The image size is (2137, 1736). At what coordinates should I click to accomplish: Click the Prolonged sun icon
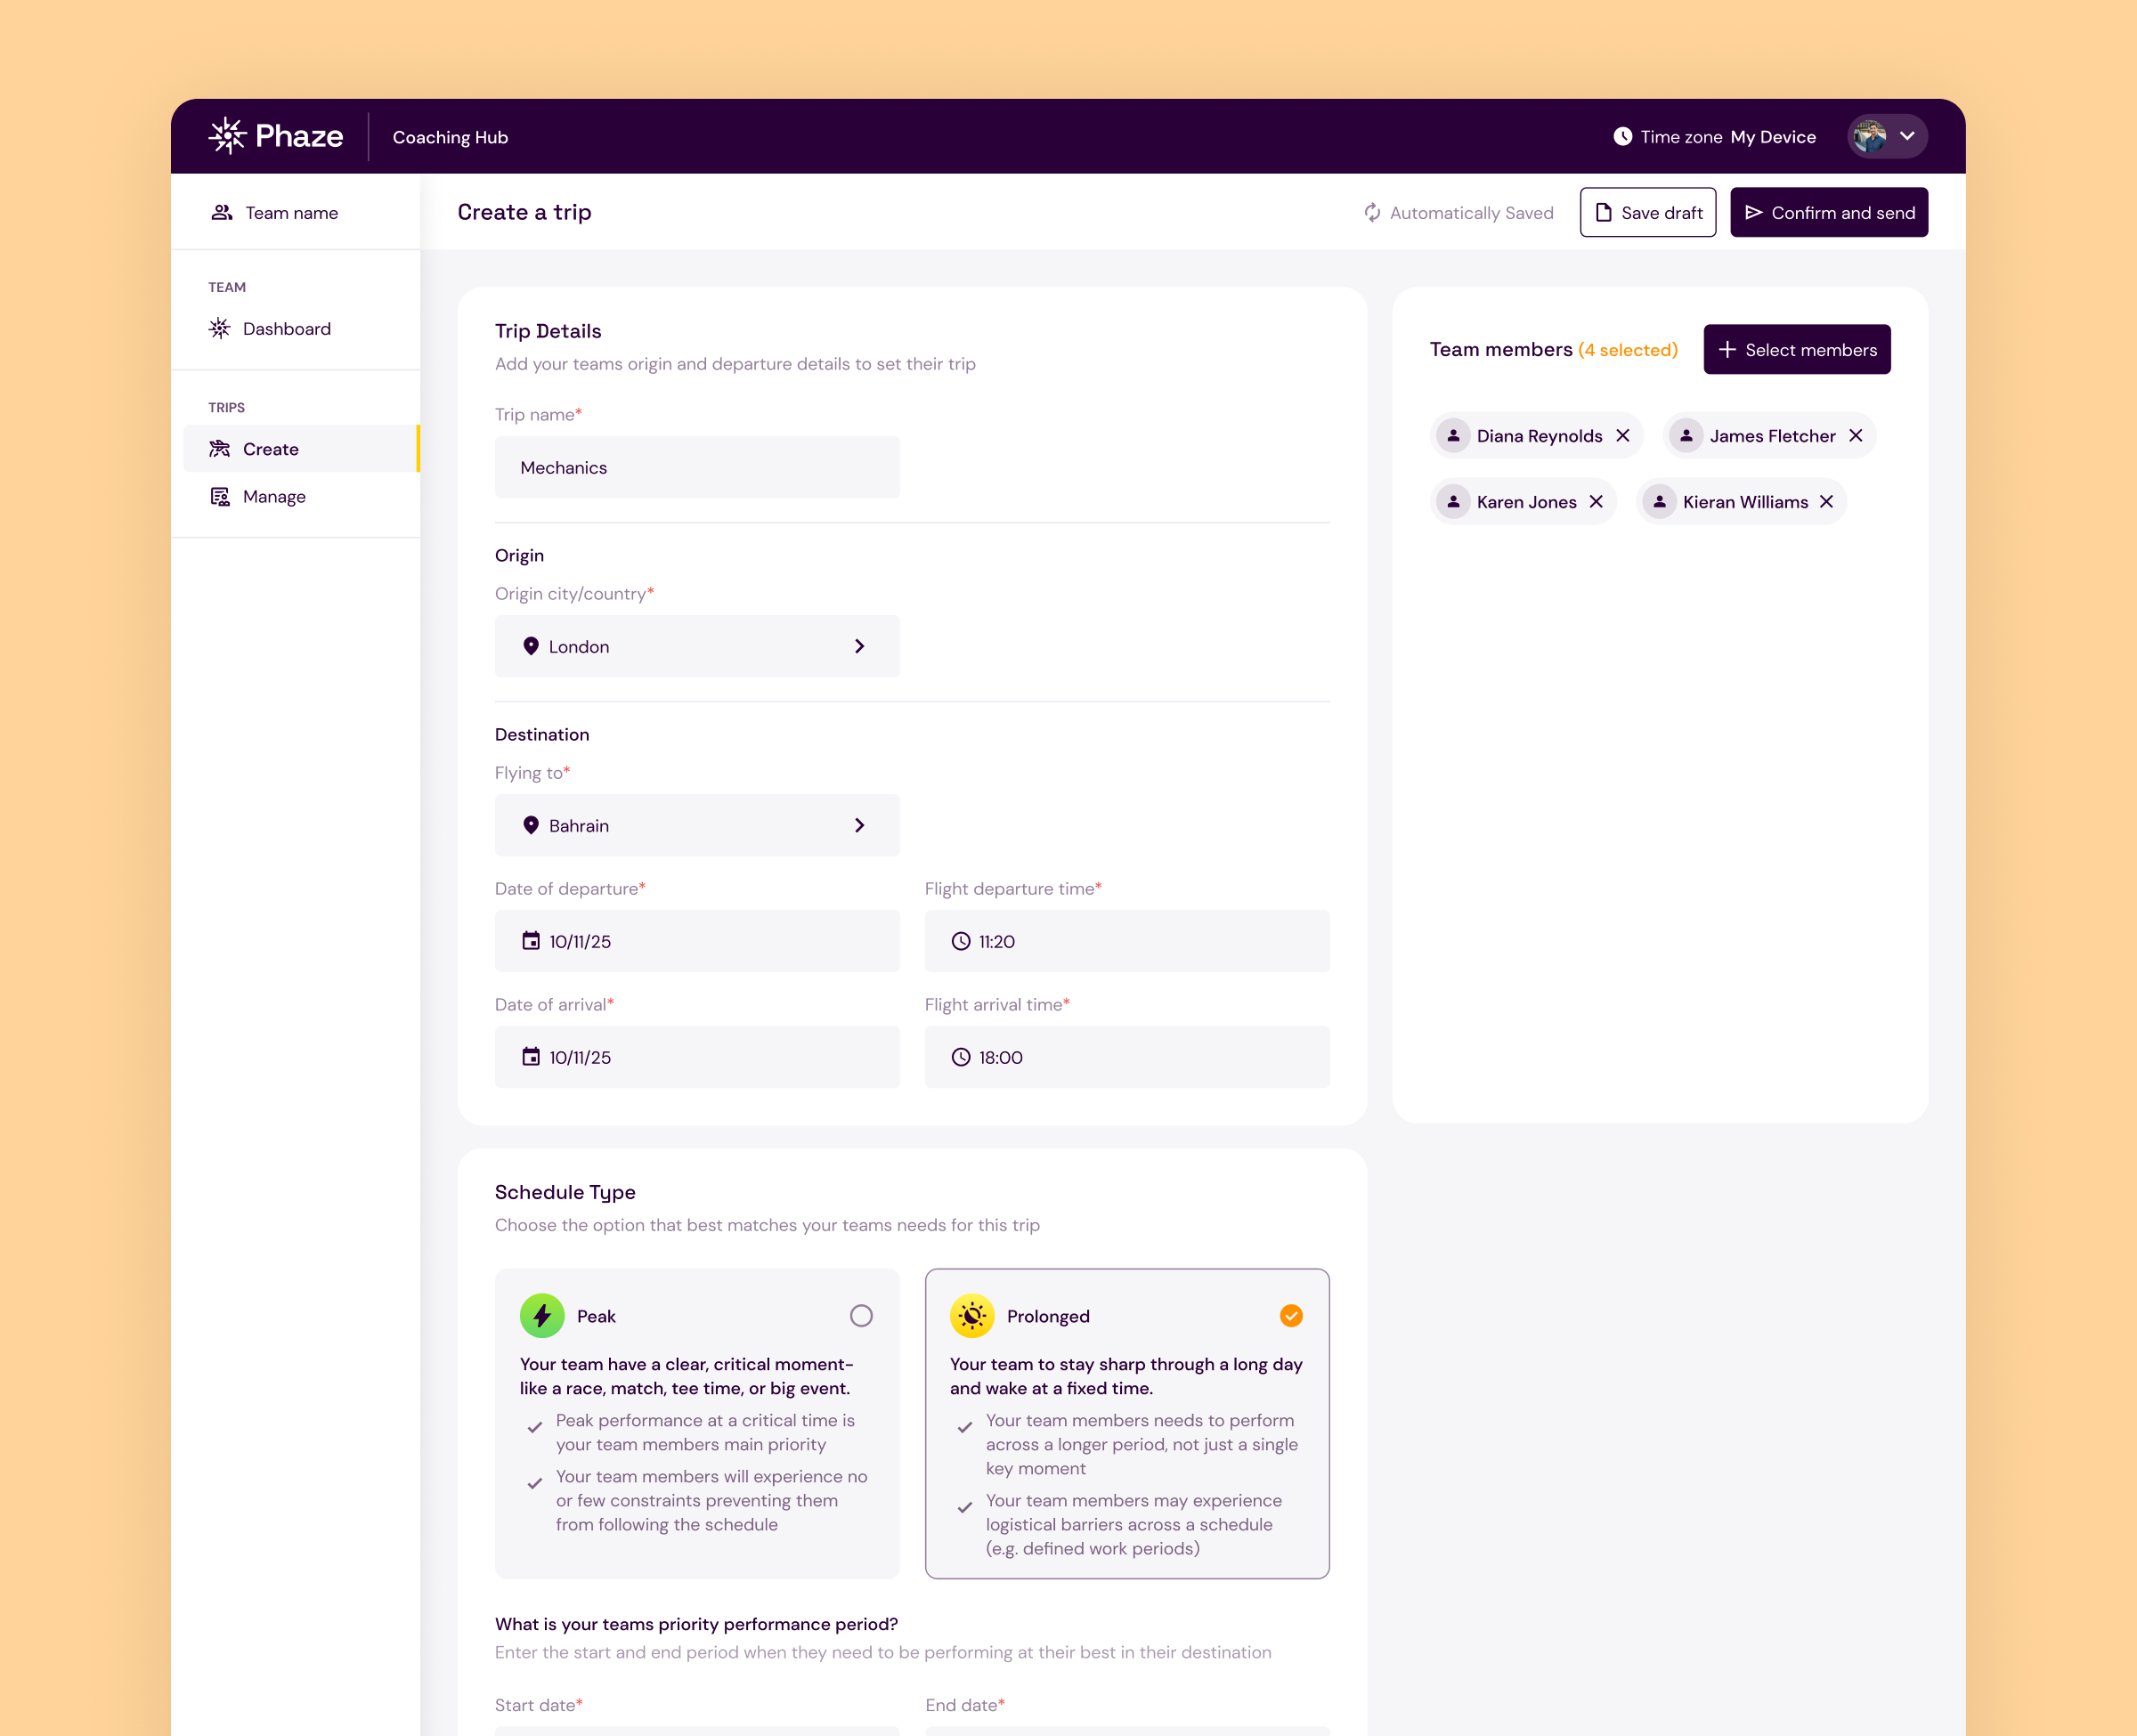971,1316
